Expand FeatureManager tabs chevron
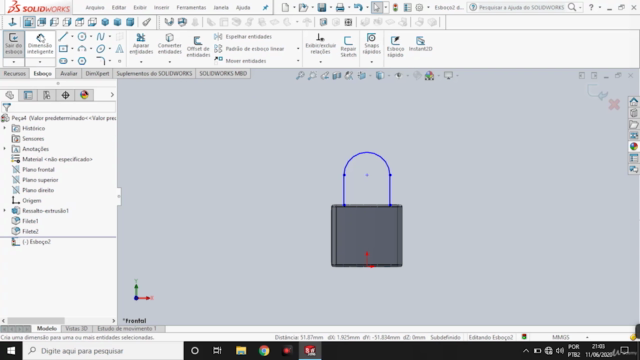 [x=112, y=95]
